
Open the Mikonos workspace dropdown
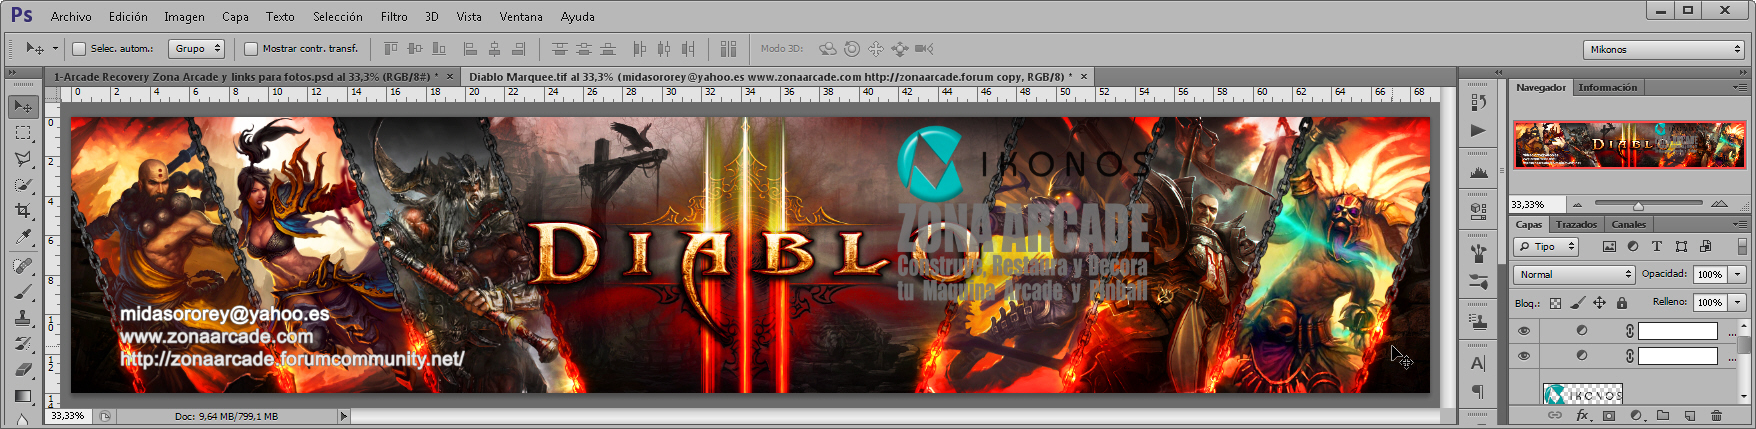pyautogui.click(x=1664, y=49)
